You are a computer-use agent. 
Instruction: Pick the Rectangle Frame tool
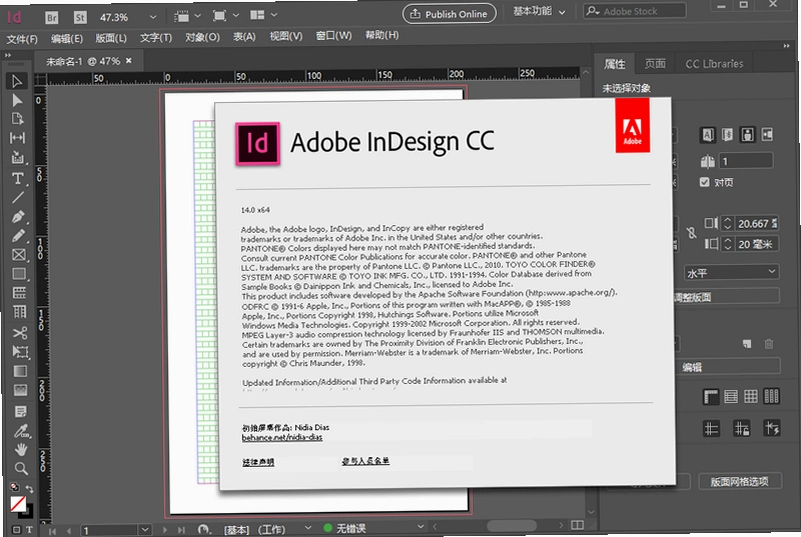click(18, 255)
